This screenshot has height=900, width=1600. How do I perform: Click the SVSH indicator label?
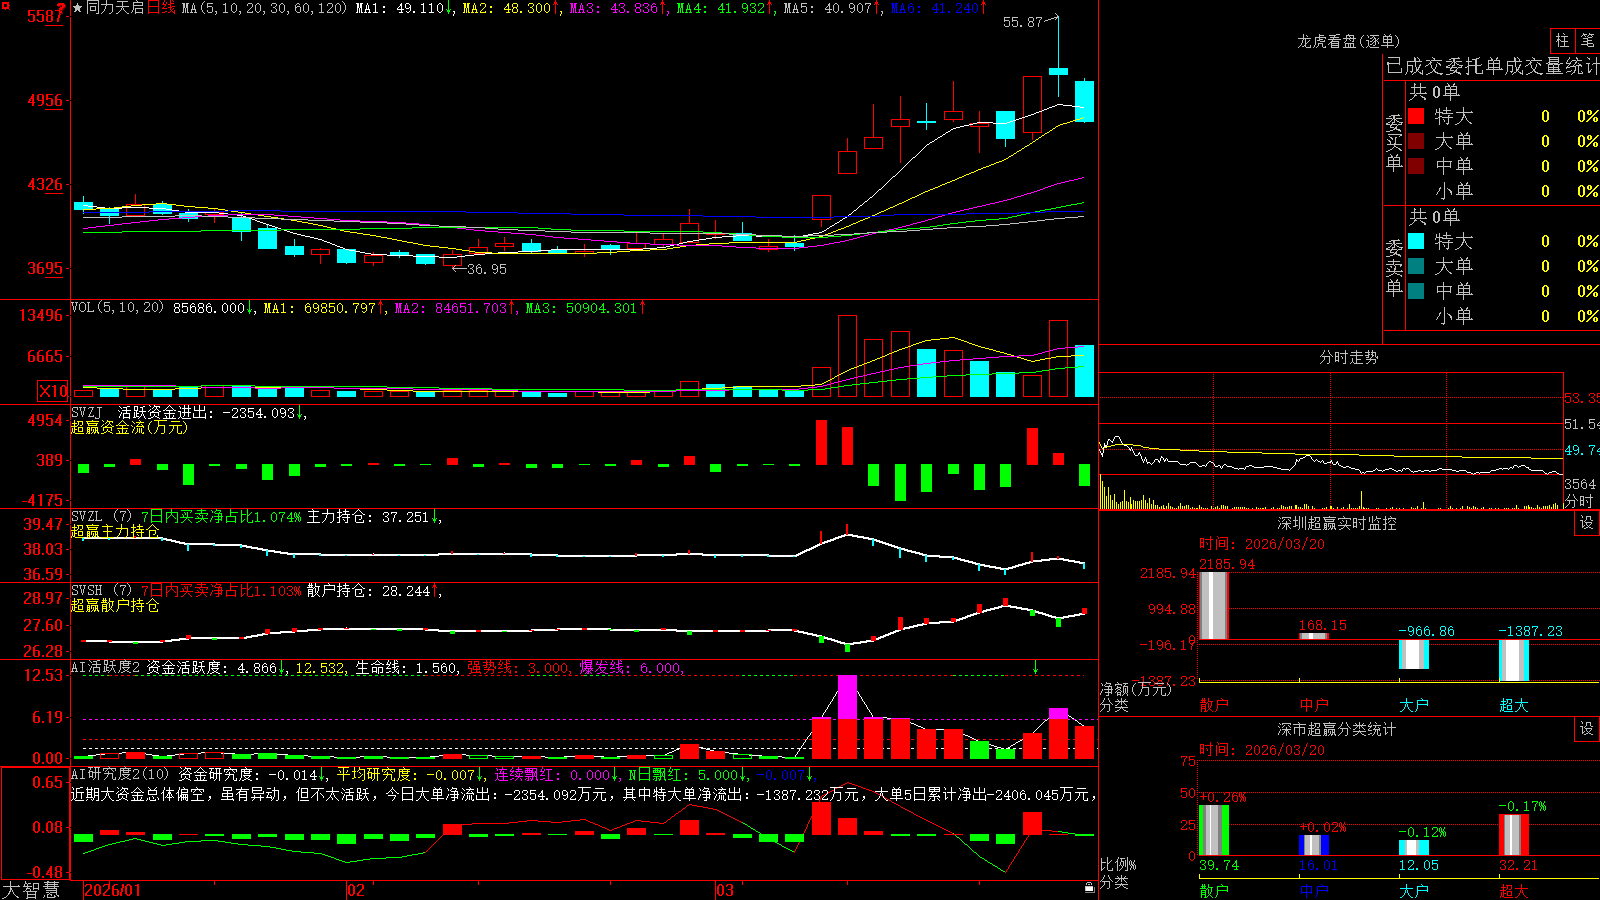click(86, 591)
